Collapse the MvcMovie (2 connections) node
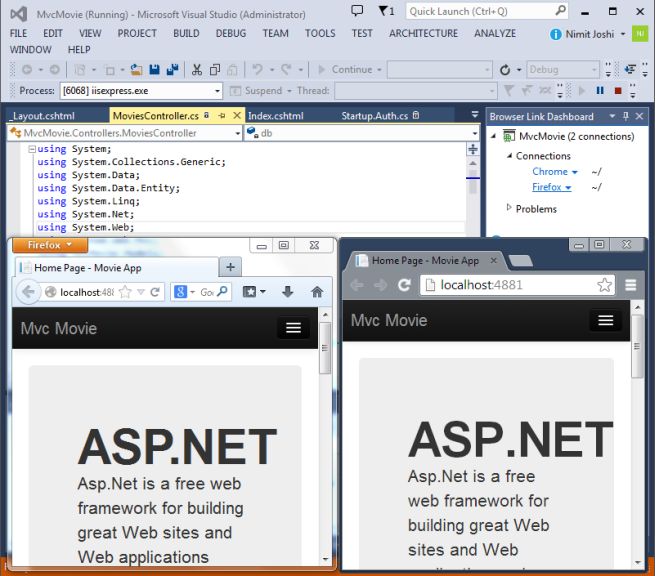Viewport: 655px width, 576px height. (493, 136)
